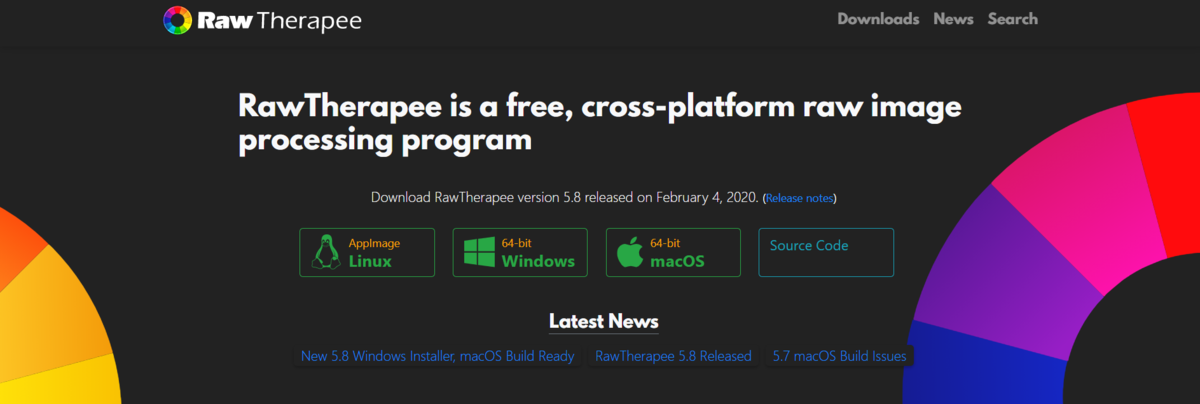1200x404 pixels.
Task: Open the Latest News heading link
Action: pos(604,321)
